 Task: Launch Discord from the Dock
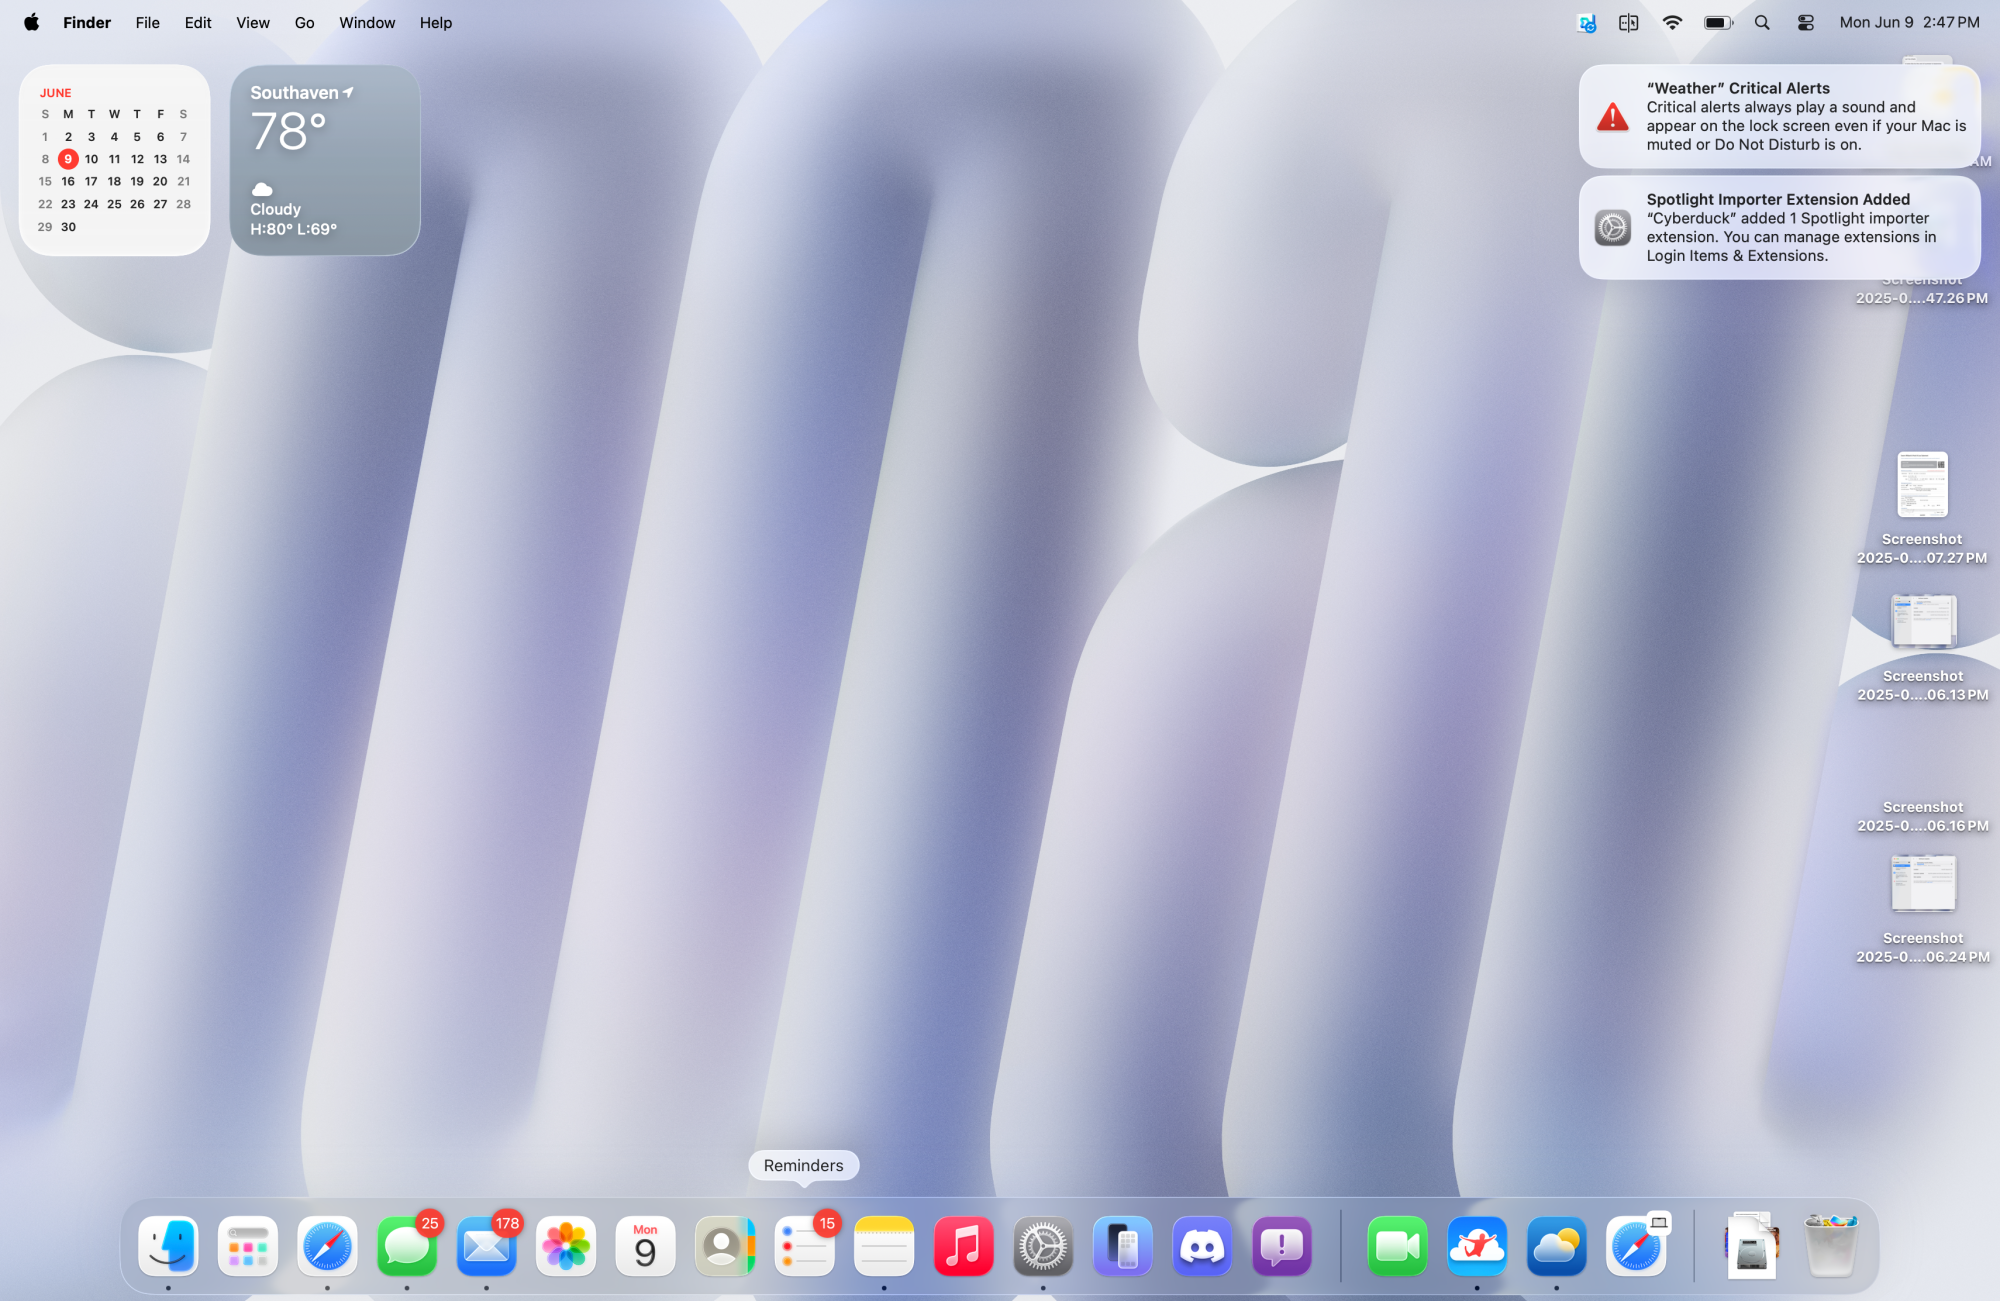tap(1202, 1246)
